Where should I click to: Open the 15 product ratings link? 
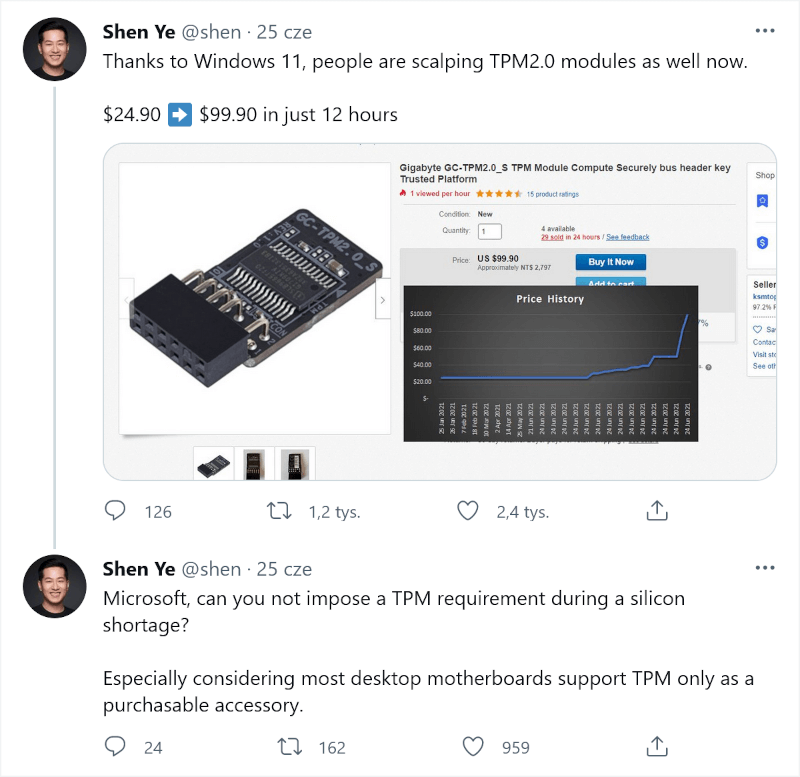coord(552,194)
